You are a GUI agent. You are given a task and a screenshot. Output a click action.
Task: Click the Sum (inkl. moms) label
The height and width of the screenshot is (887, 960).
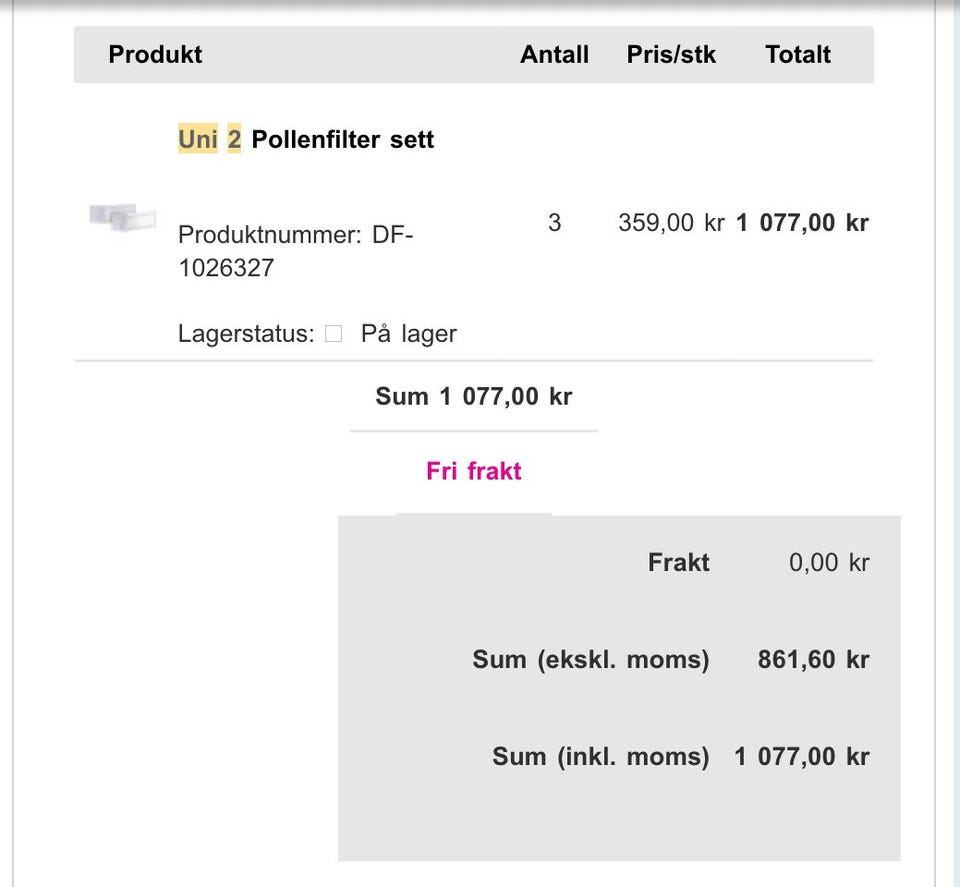[600, 757]
